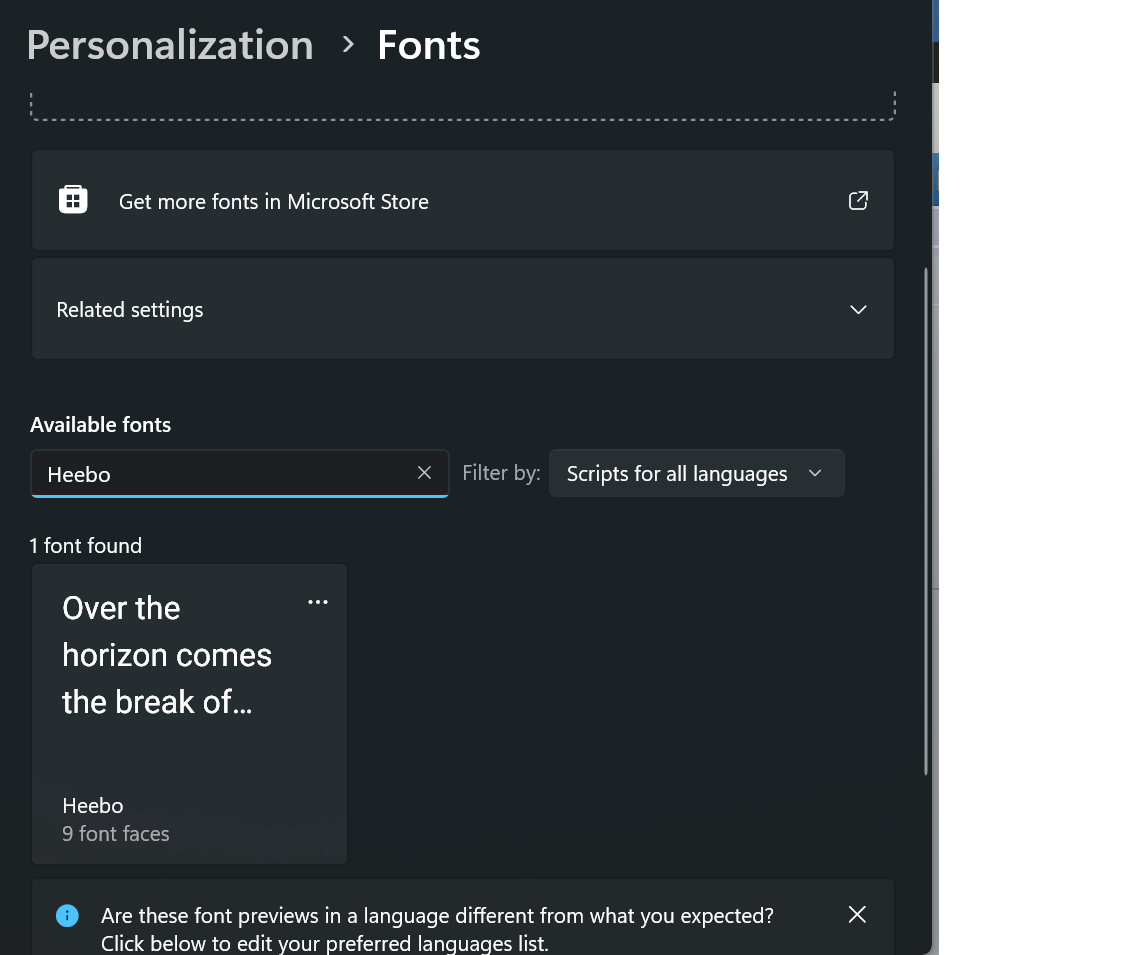This screenshot has width=1148, height=955.
Task: Click the breadcrumb arrow separator
Action: point(348,45)
